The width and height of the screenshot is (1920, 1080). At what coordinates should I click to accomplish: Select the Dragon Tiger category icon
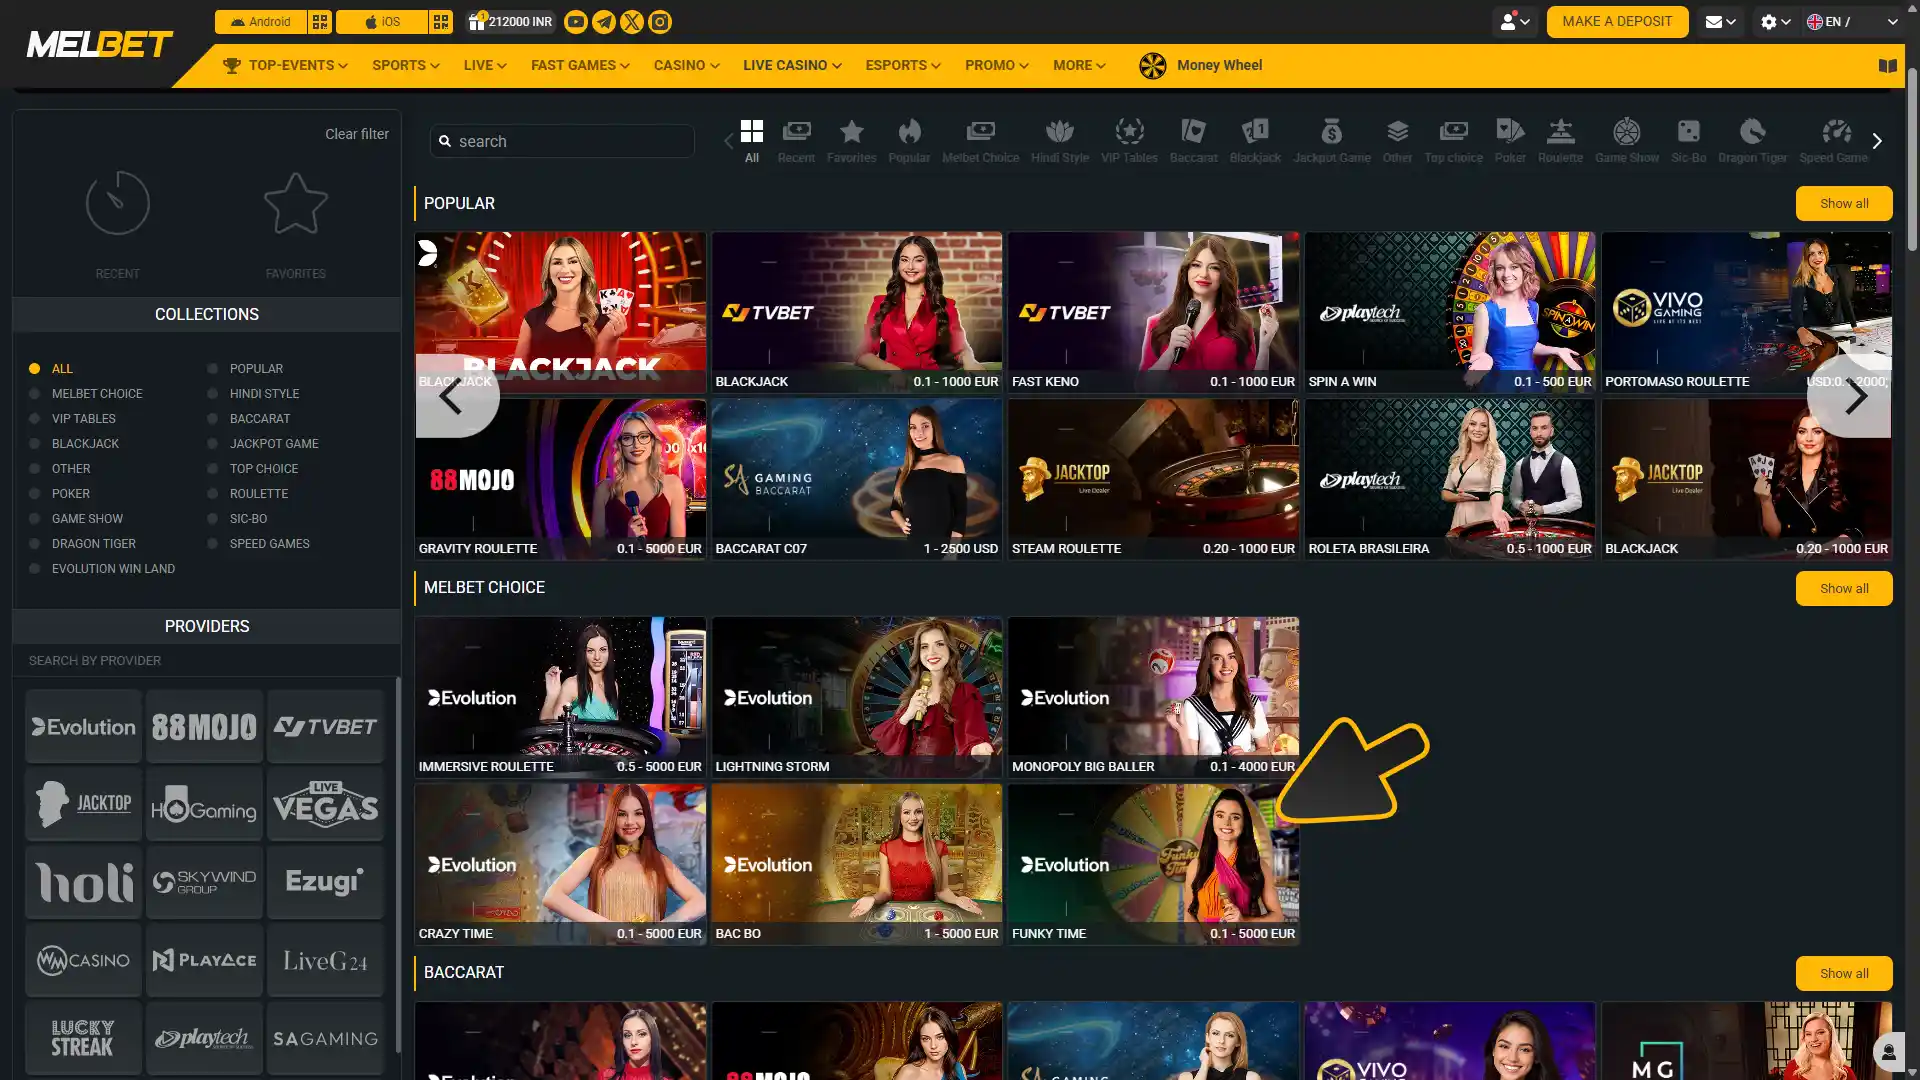1753,141
